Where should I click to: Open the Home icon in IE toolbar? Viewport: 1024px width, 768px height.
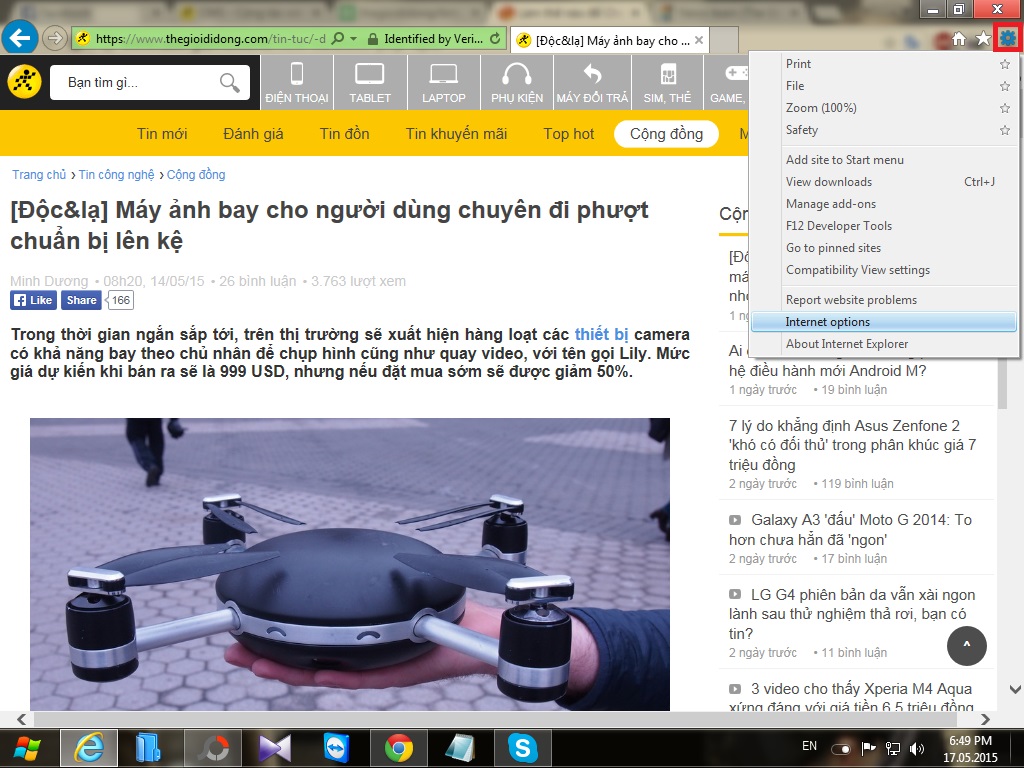tap(959, 39)
